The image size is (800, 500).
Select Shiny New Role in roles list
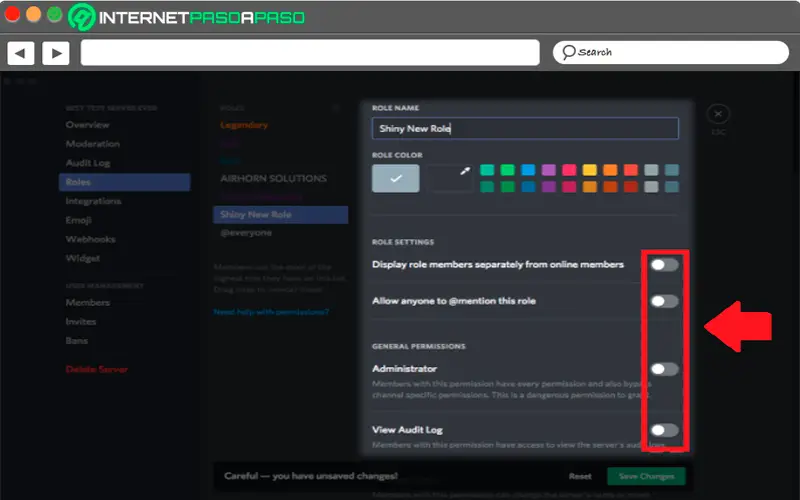tap(281, 215)
